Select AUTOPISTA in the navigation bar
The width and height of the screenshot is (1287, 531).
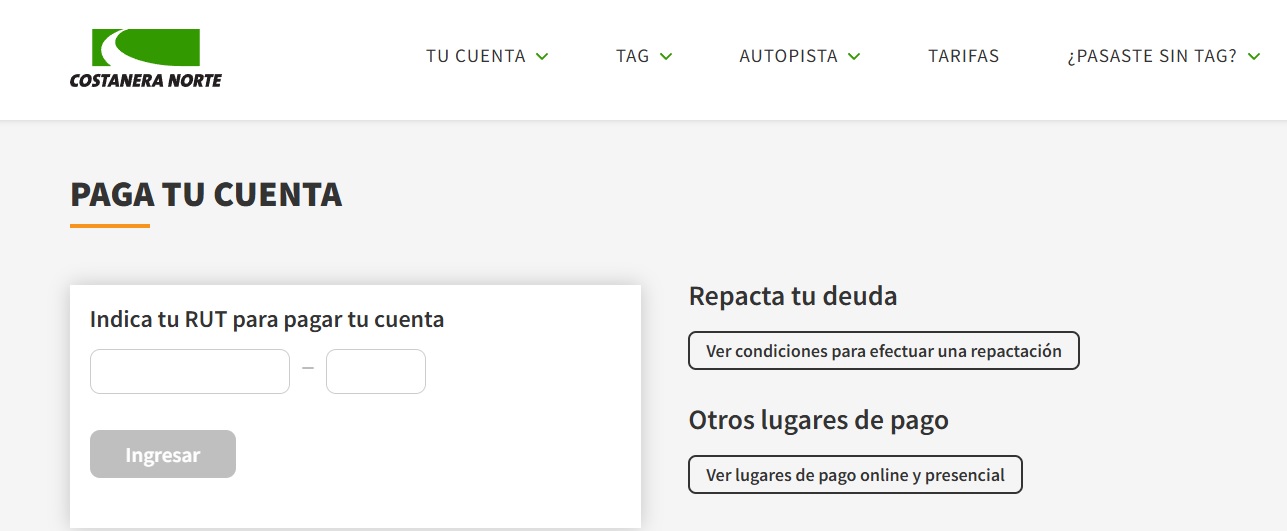[788, 56]
